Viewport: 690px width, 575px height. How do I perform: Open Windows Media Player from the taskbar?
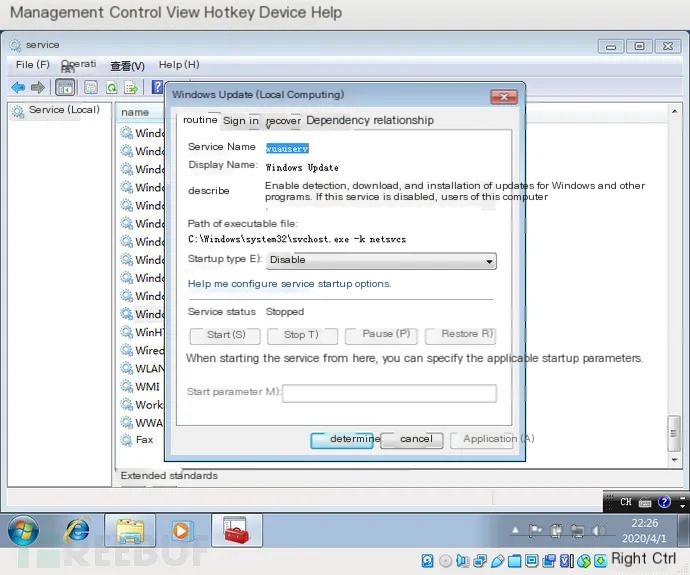[181, 531]
